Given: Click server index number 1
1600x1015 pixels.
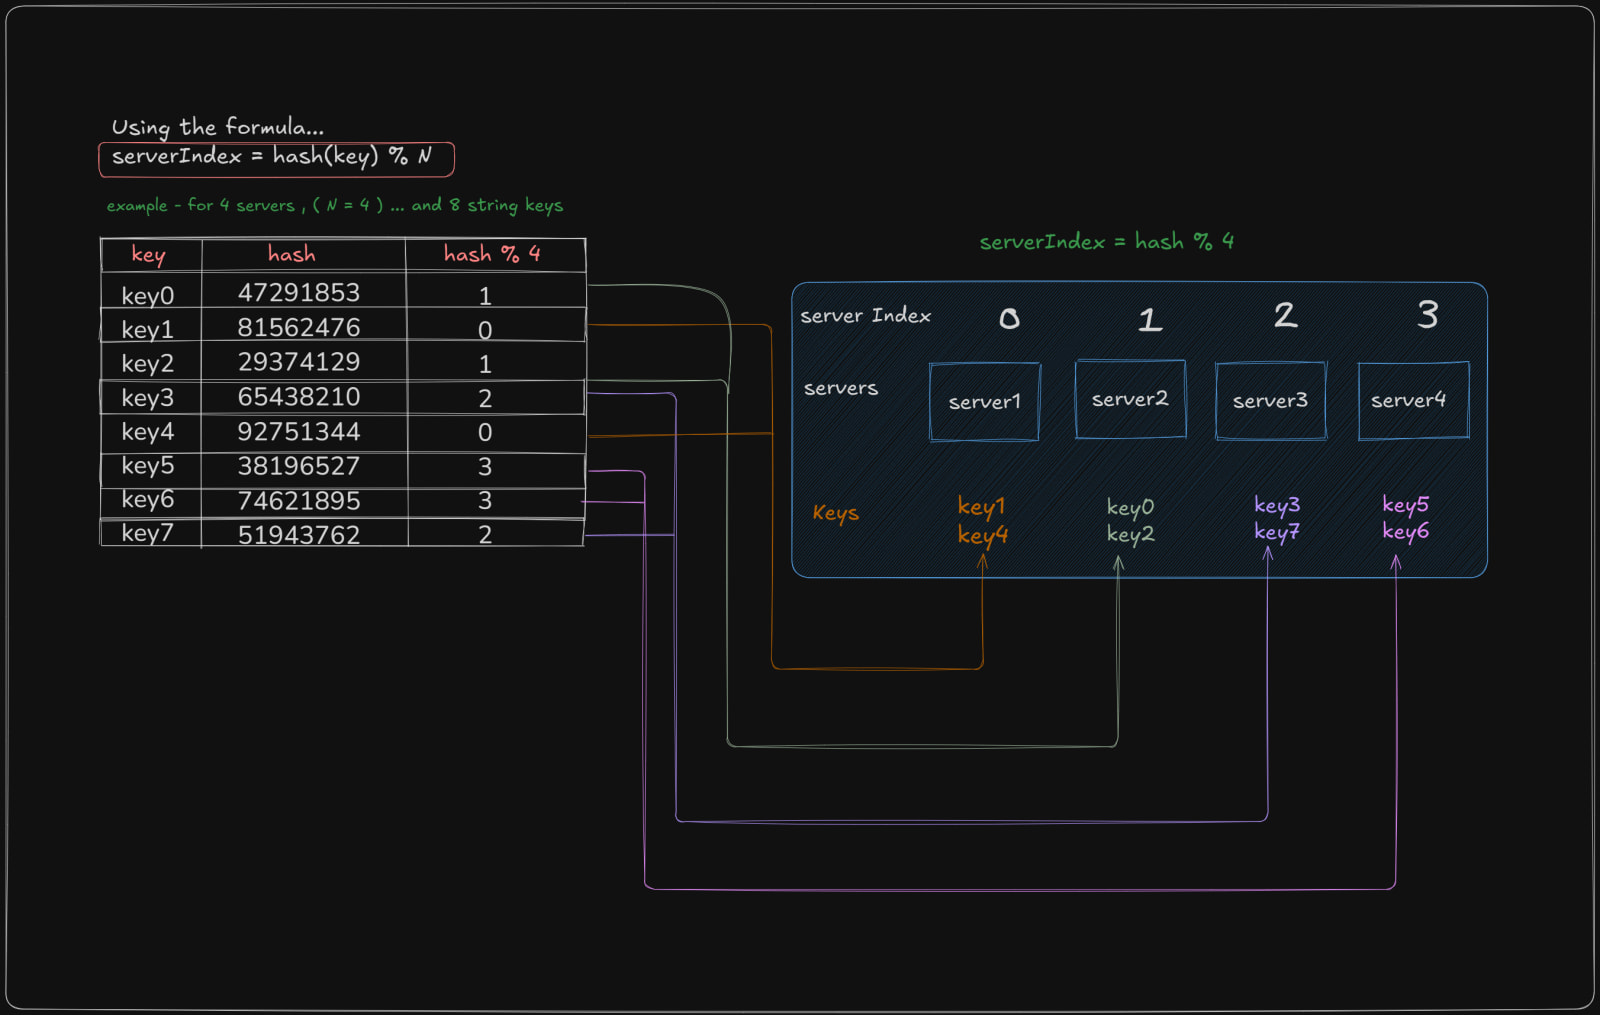Looking at the screenshot, I should click(x=1150, y=320).
